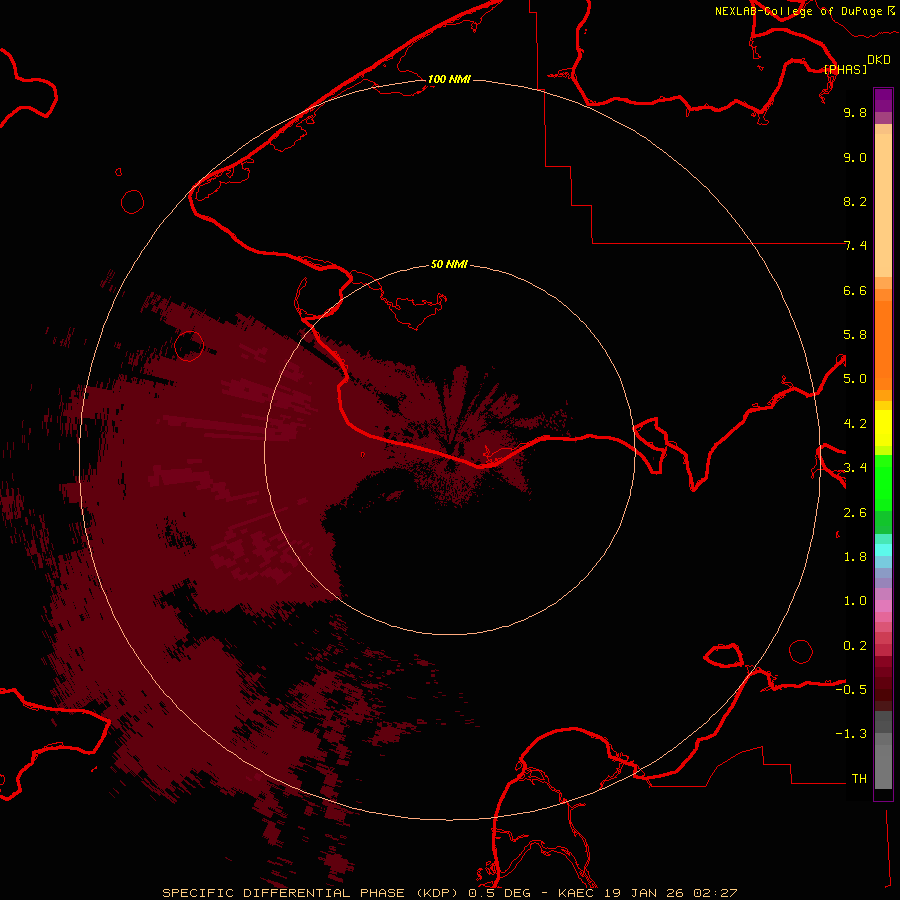Screen dimensions: 900x900
Task: Select the 5.0 value on the color scale
Action: 855,379
